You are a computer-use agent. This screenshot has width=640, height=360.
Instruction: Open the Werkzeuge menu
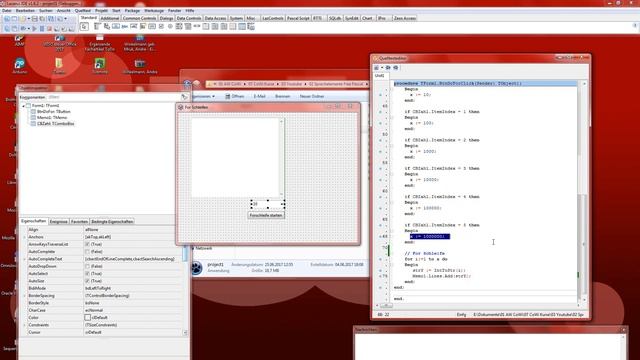pos(154,11)
